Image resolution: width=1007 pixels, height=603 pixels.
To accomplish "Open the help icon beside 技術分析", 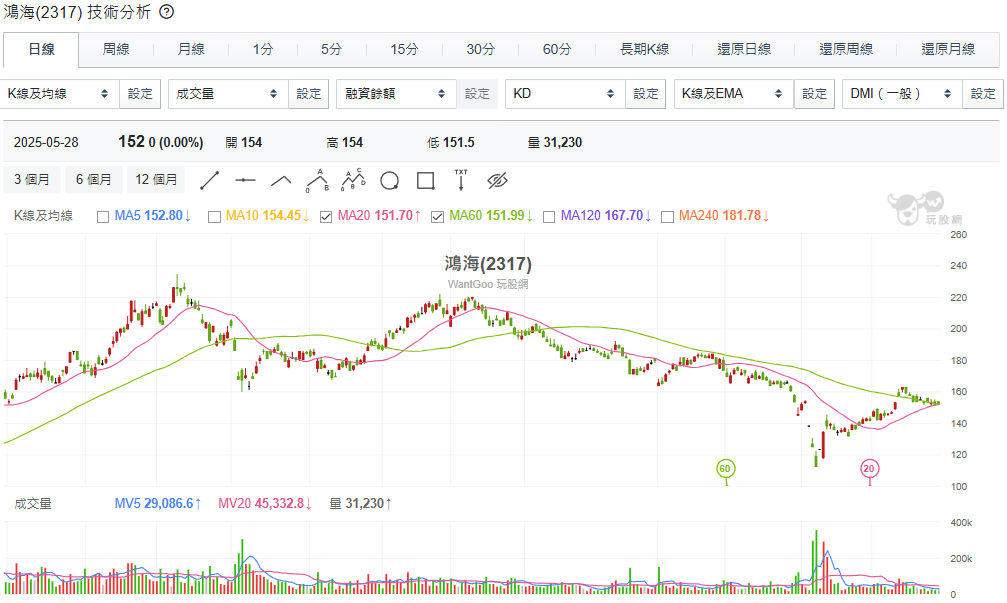I will pos(167,12).
